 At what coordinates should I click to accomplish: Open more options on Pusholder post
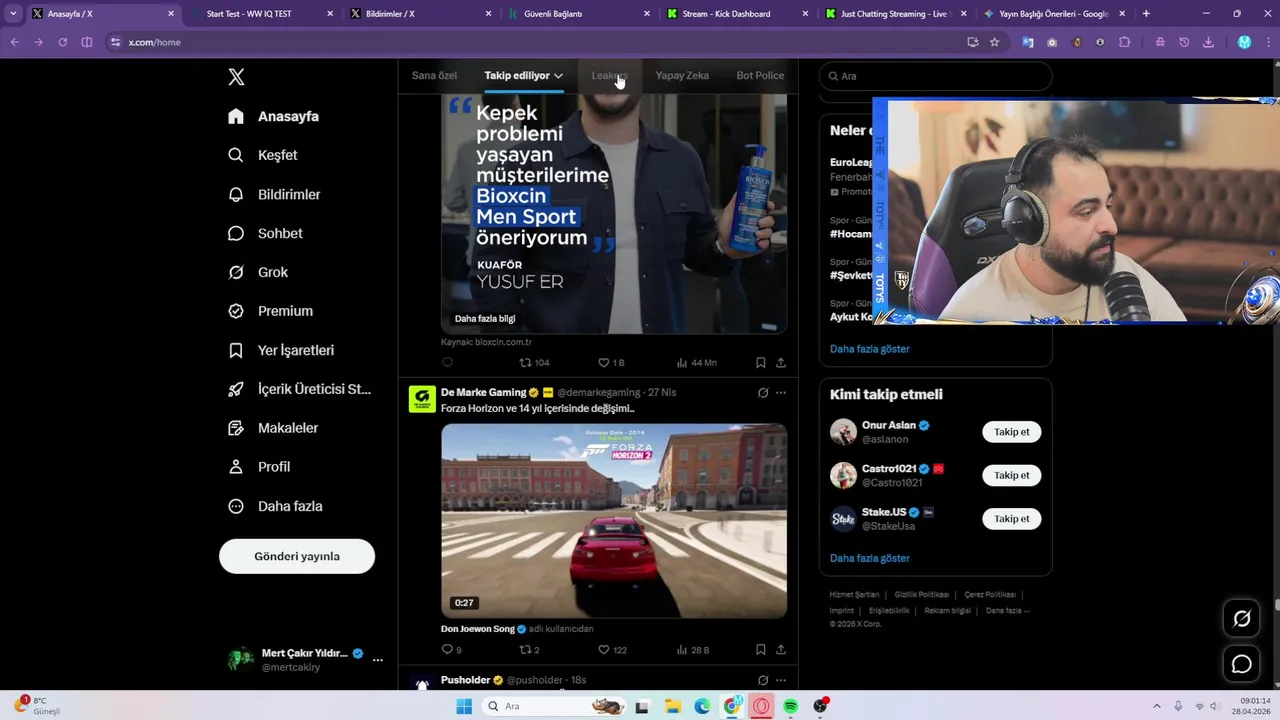[781, 680]
